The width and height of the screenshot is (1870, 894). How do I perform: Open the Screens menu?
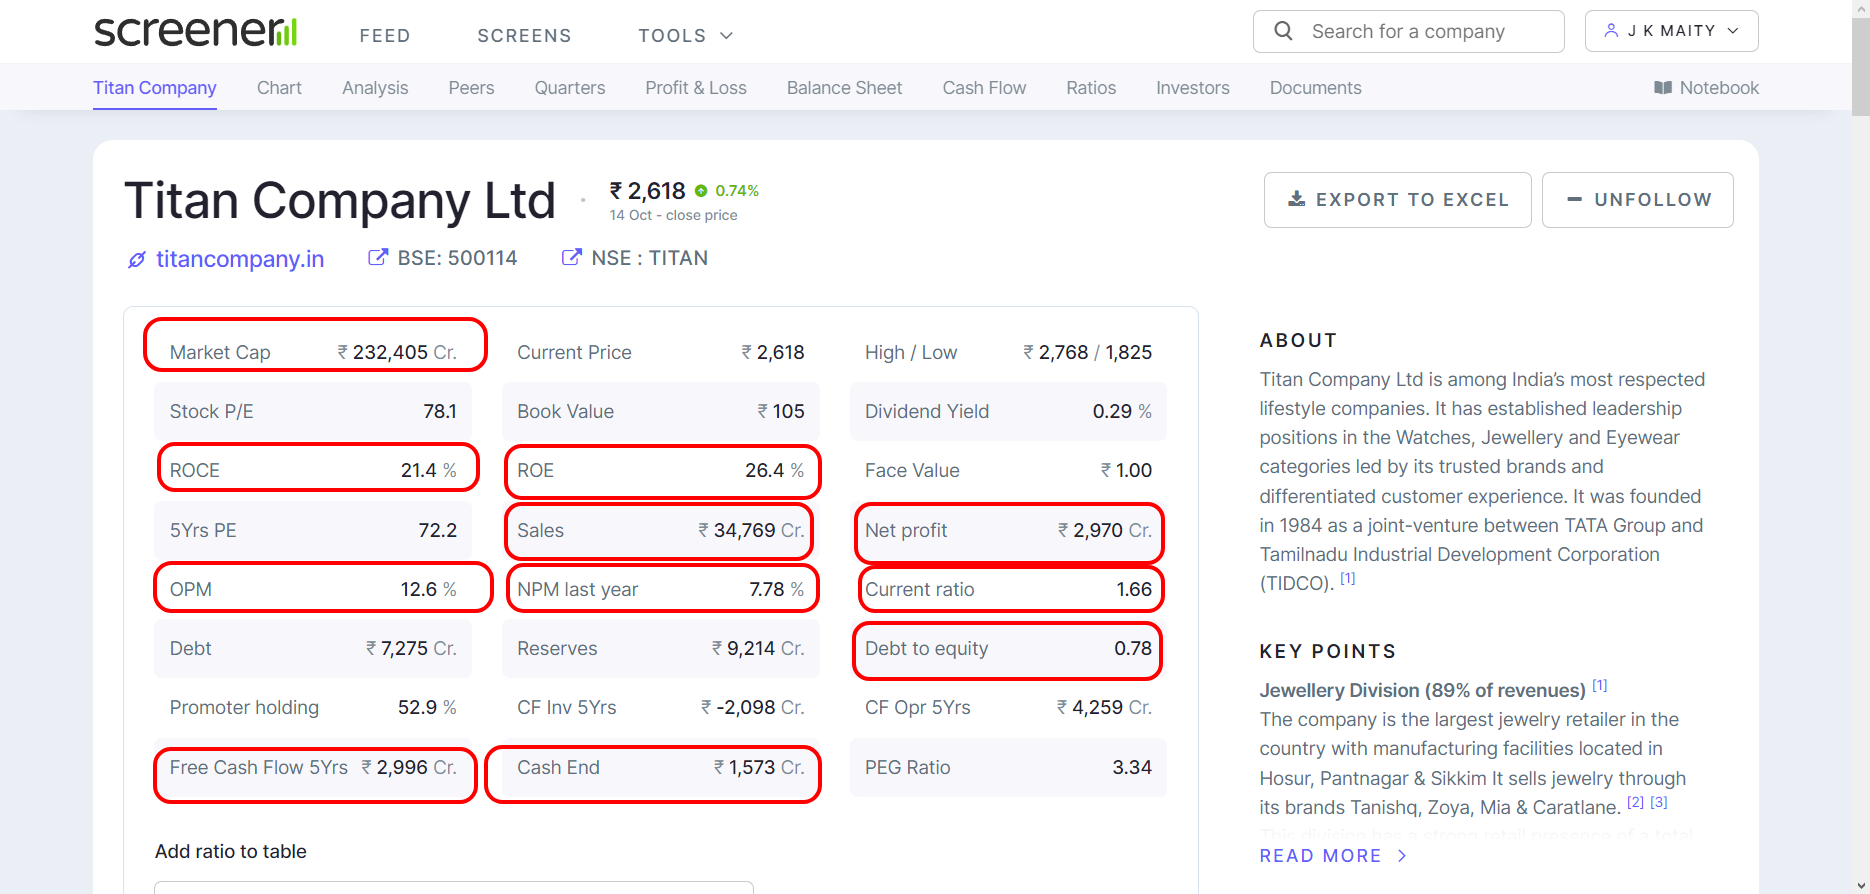[524, 36]
